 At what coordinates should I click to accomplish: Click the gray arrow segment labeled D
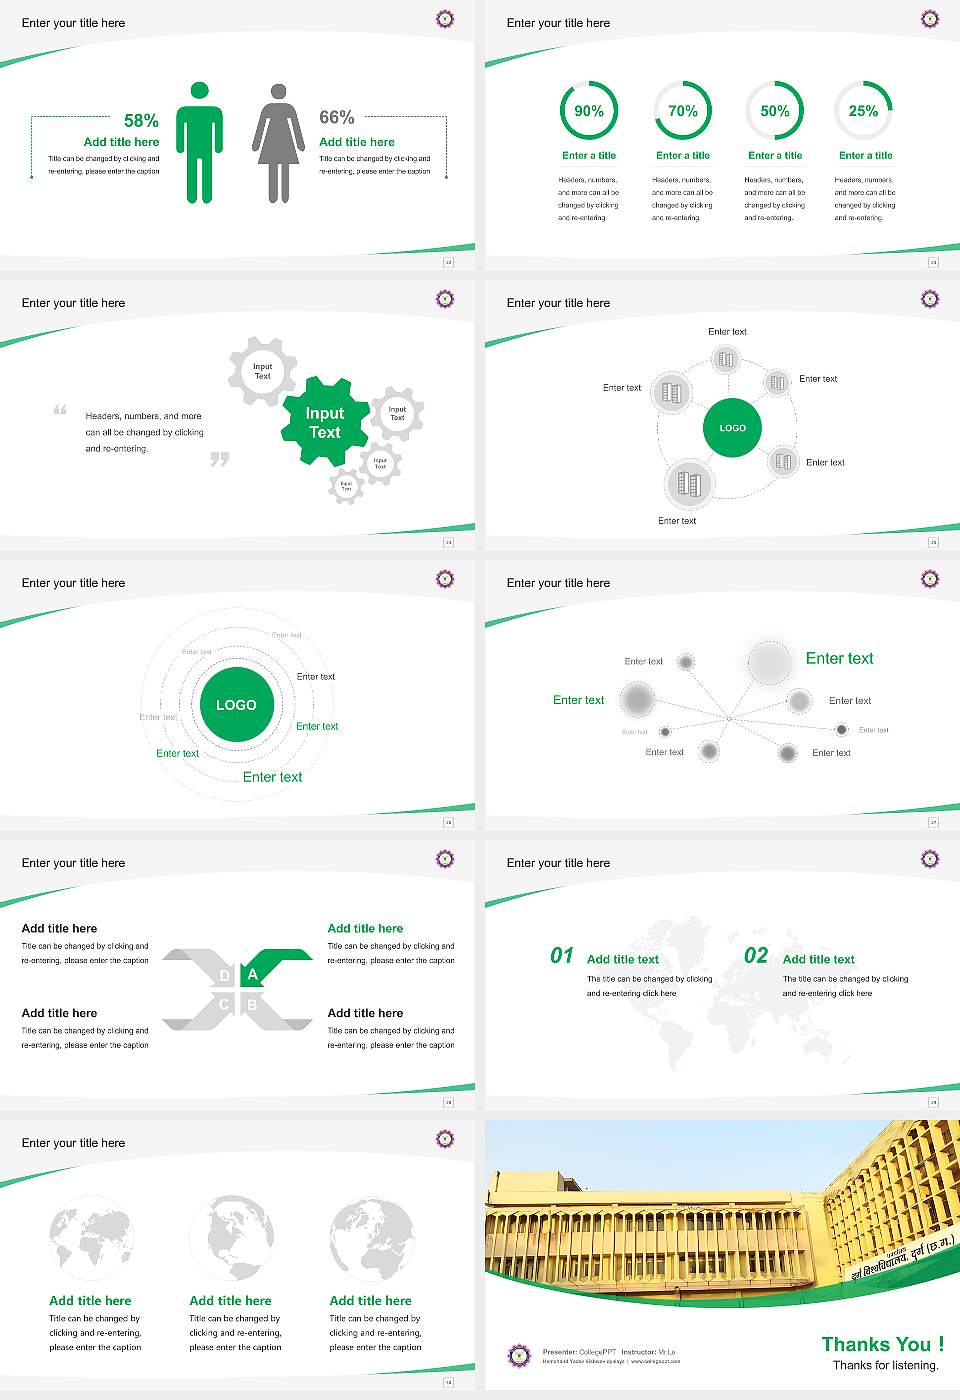199,966
